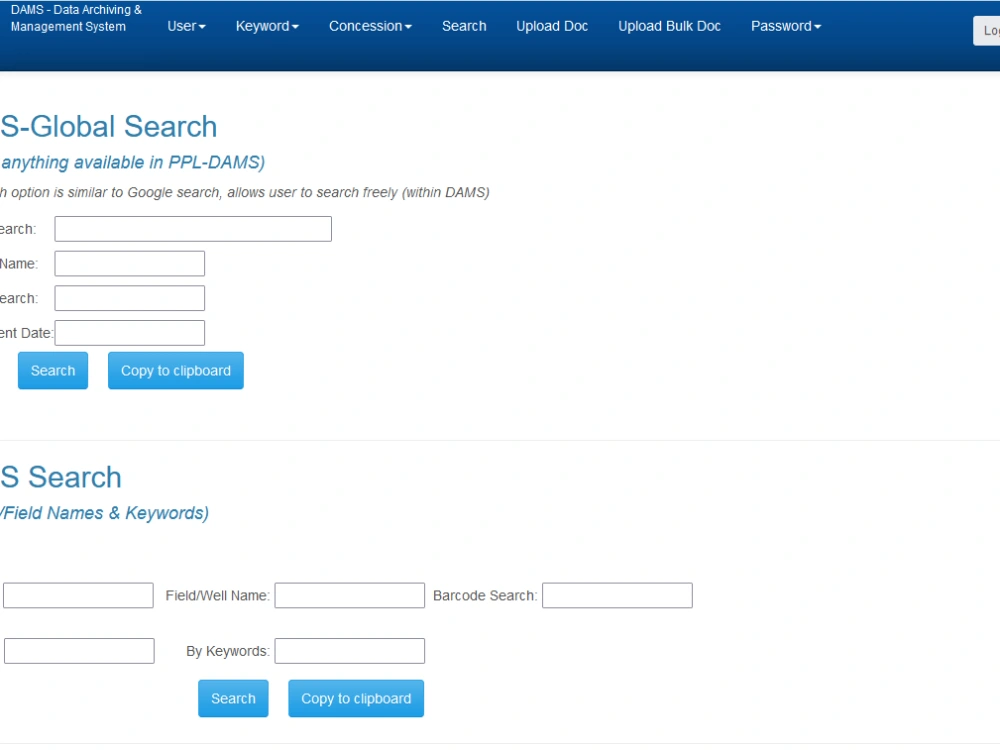Click the Log out button top right
This screenshot has width=1000, height=750.
pyautogui.click(x=989, y=31)
